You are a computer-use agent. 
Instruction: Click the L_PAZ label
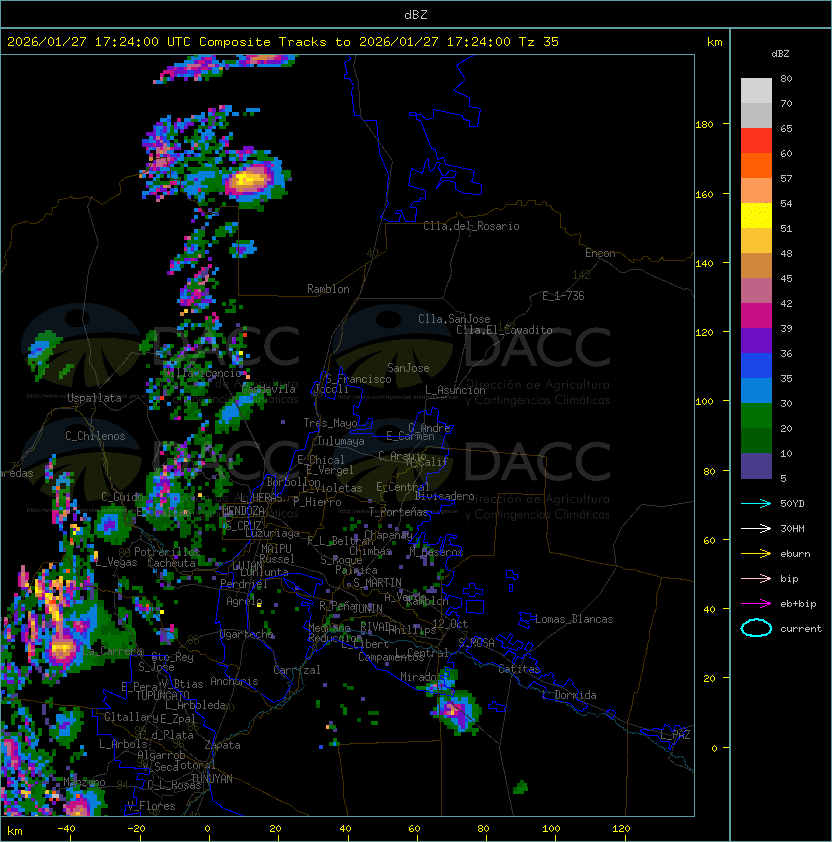pyautogui.click(x=675, y=735)
